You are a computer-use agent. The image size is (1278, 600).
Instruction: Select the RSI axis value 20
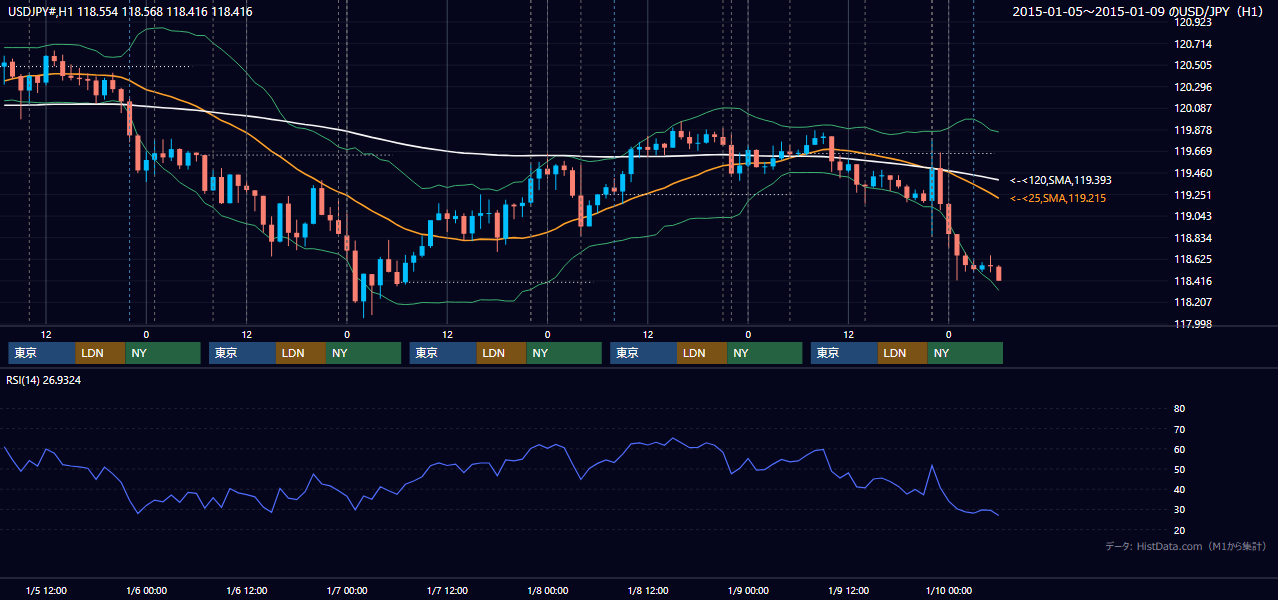click(1179, 530)
